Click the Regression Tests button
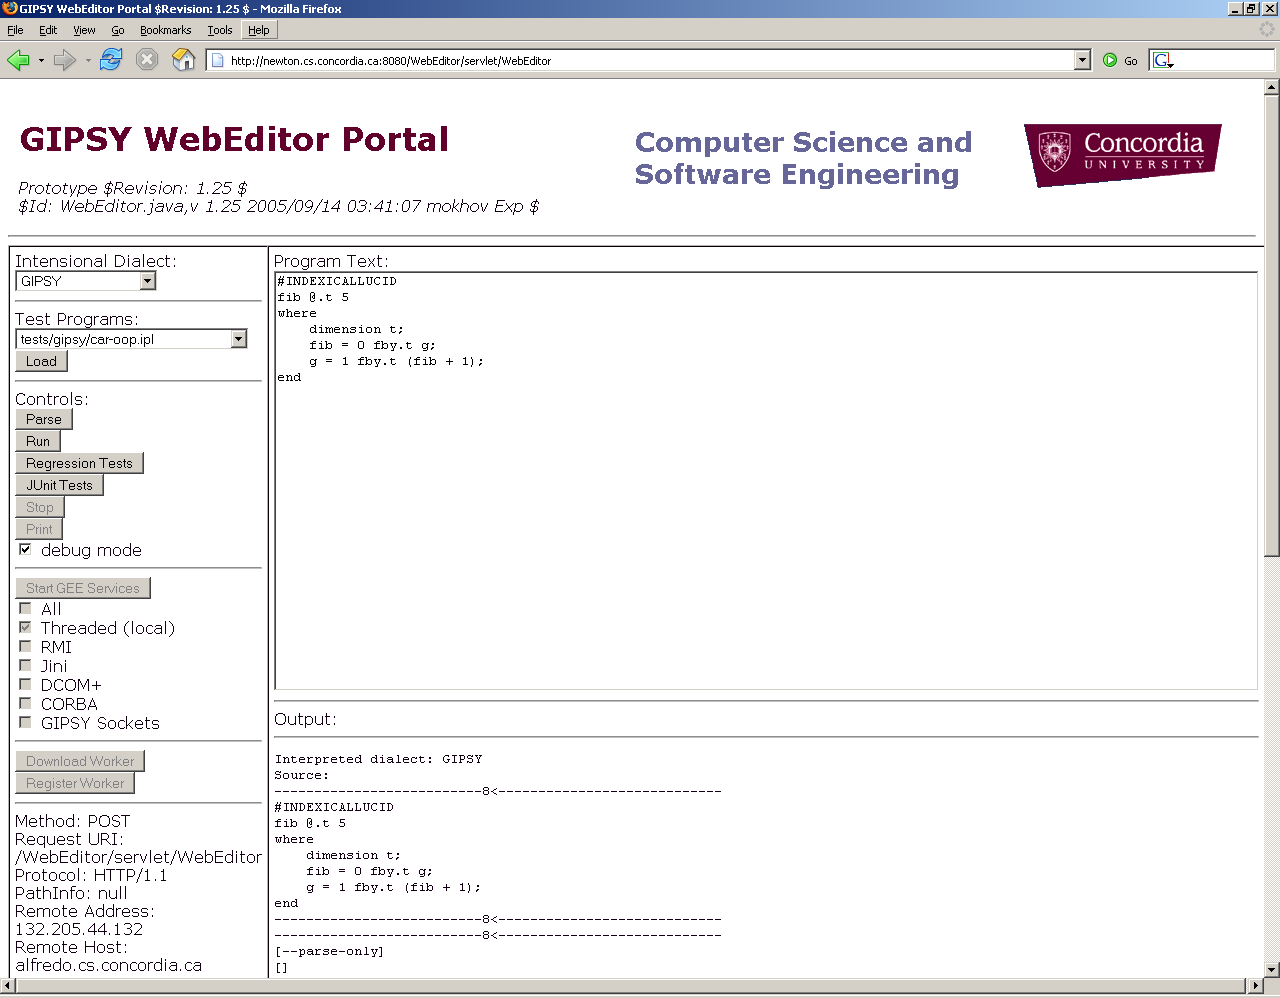The width and height of the screenshot is (1280, 998). [79, 463]
